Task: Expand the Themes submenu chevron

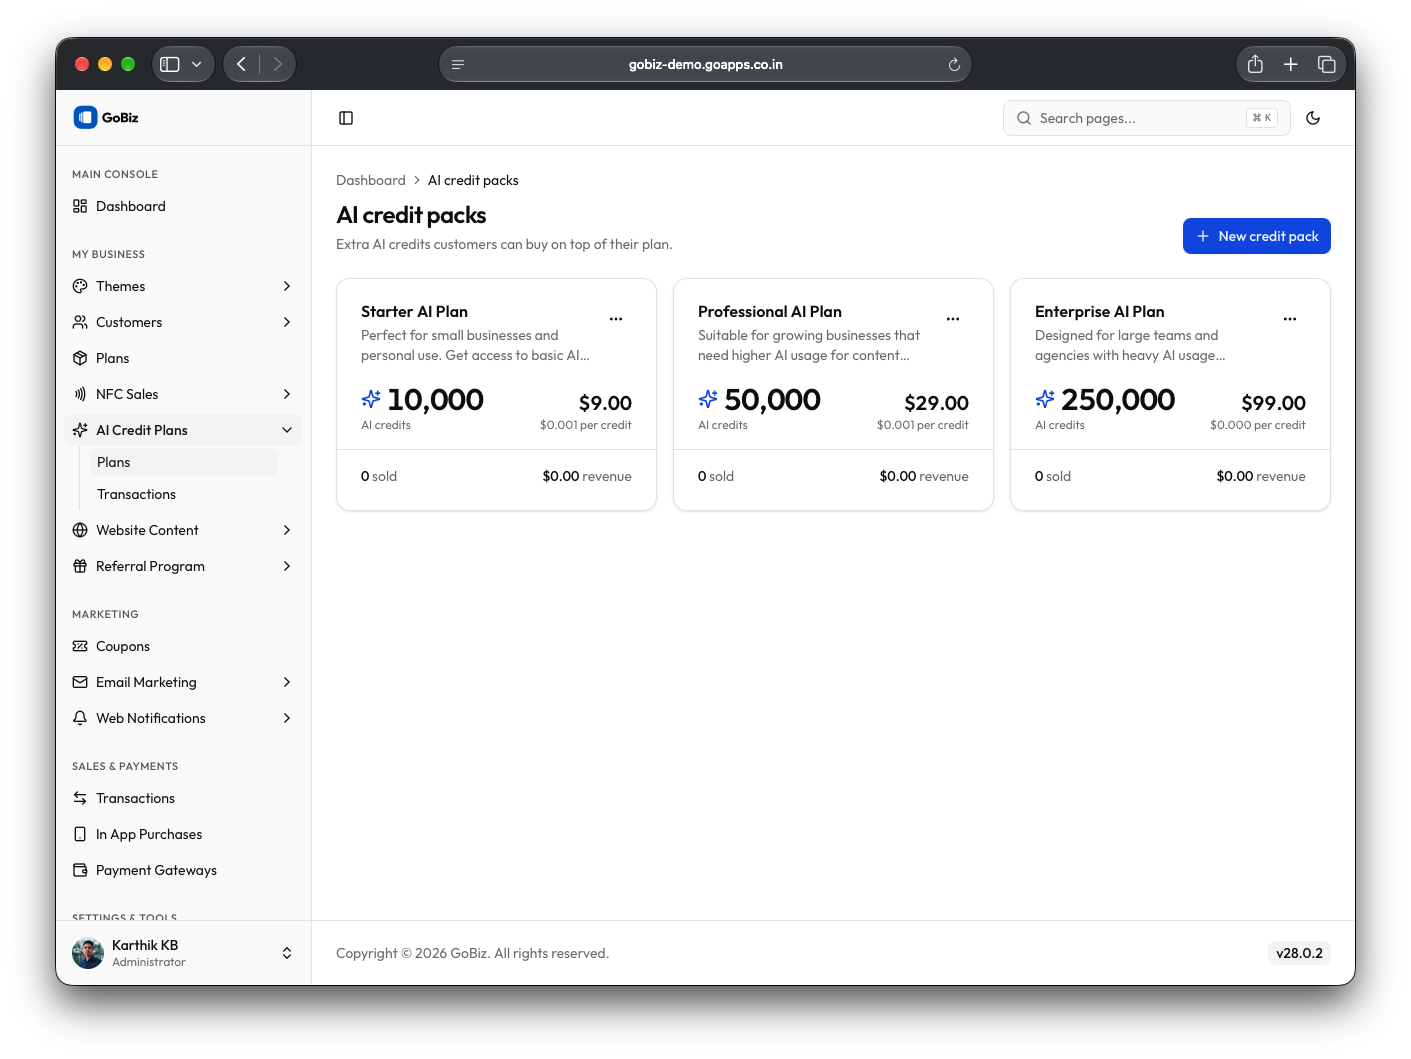Action: (287, 286)
